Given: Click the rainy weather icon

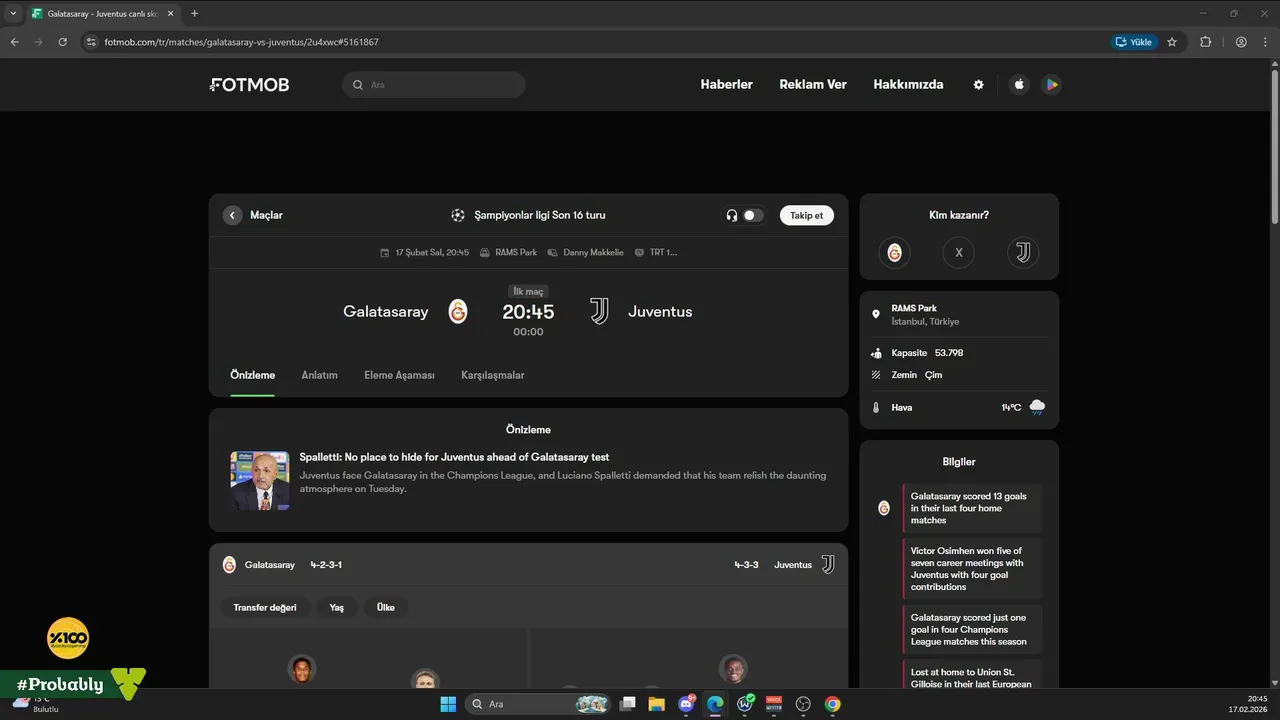Looking at the screenshot, I should [x=1037, y=407].
